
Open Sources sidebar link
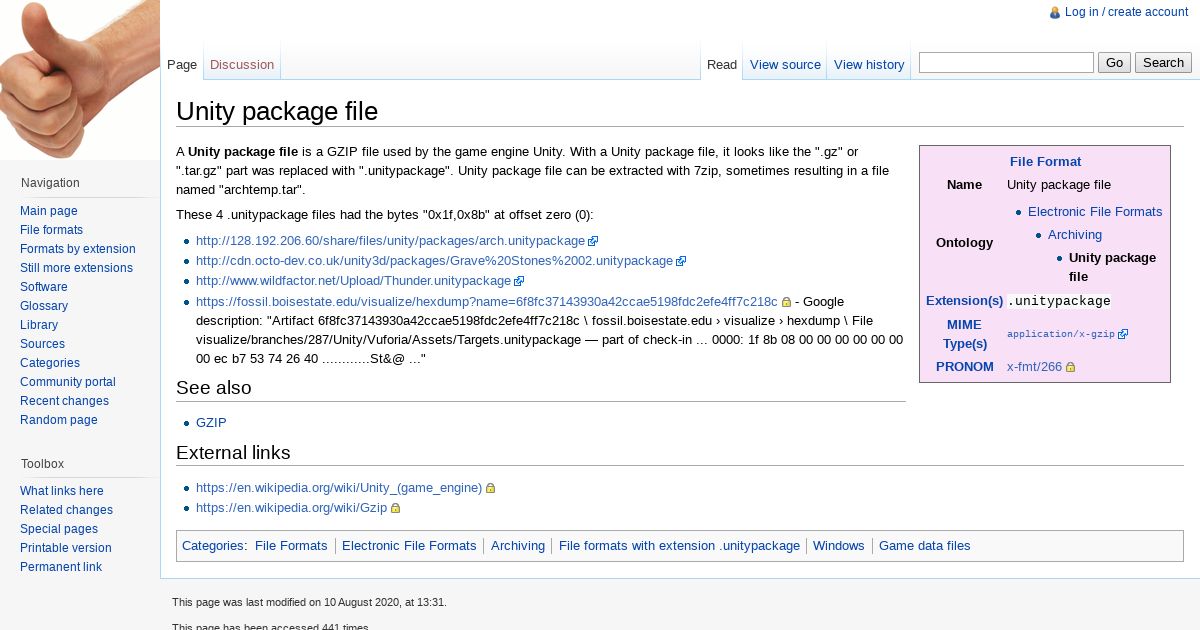42,344
